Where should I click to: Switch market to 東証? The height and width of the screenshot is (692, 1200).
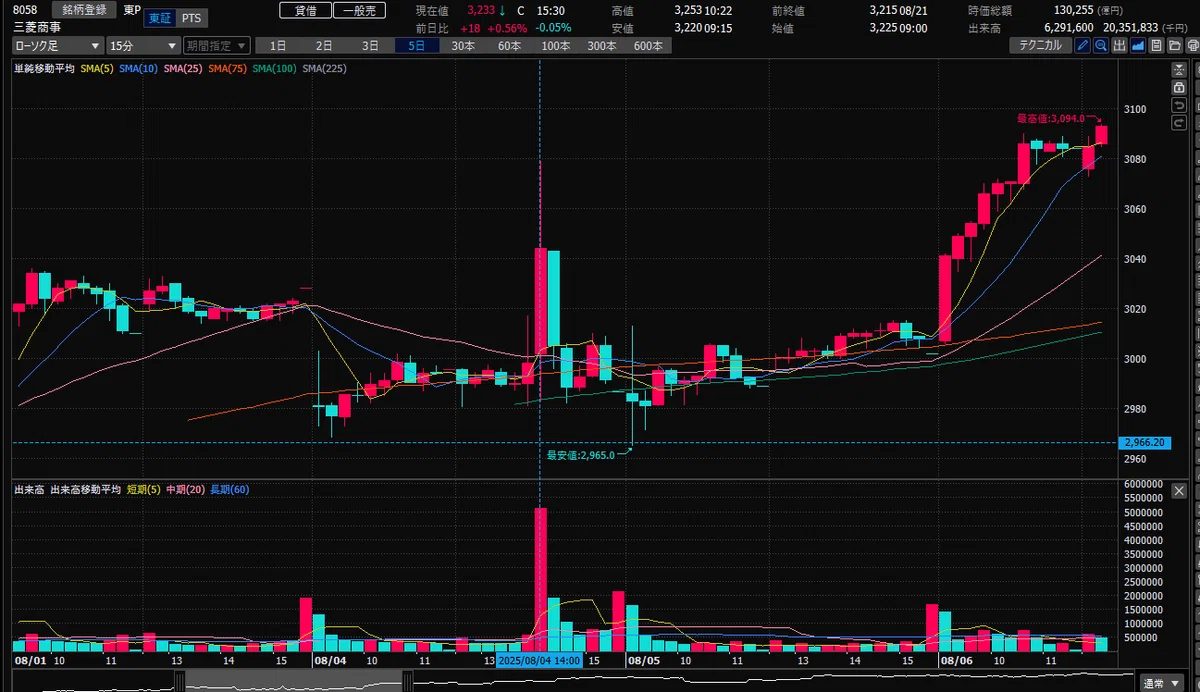(159, 19)
